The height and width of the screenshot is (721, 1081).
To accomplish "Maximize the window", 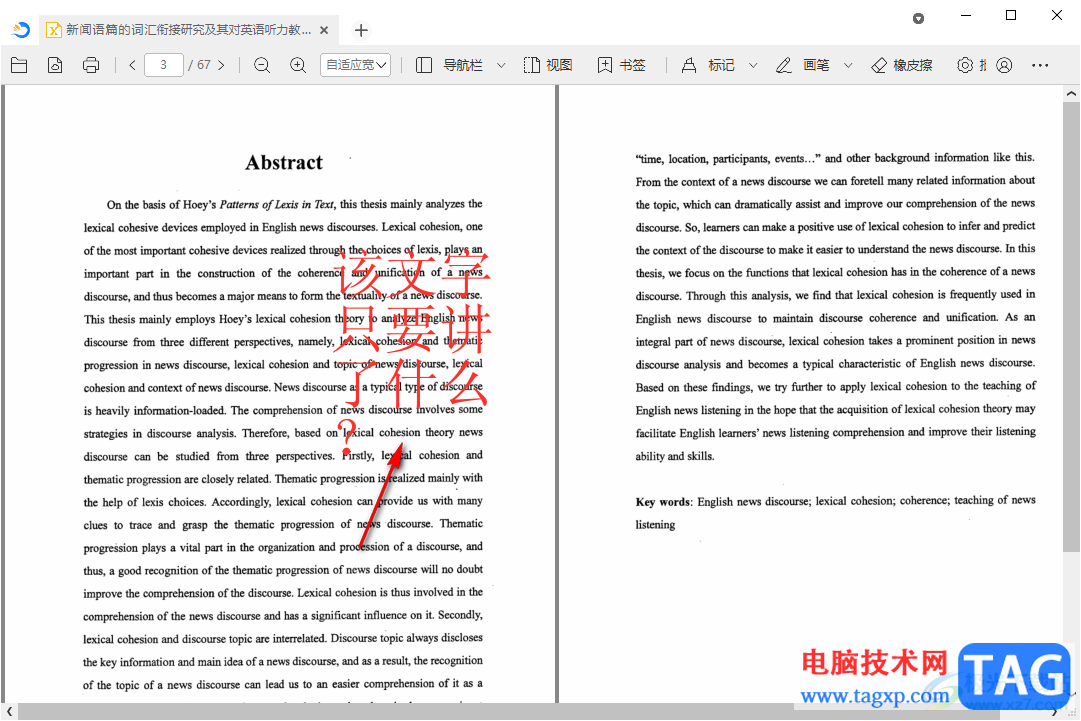I will click(1011, 15).
